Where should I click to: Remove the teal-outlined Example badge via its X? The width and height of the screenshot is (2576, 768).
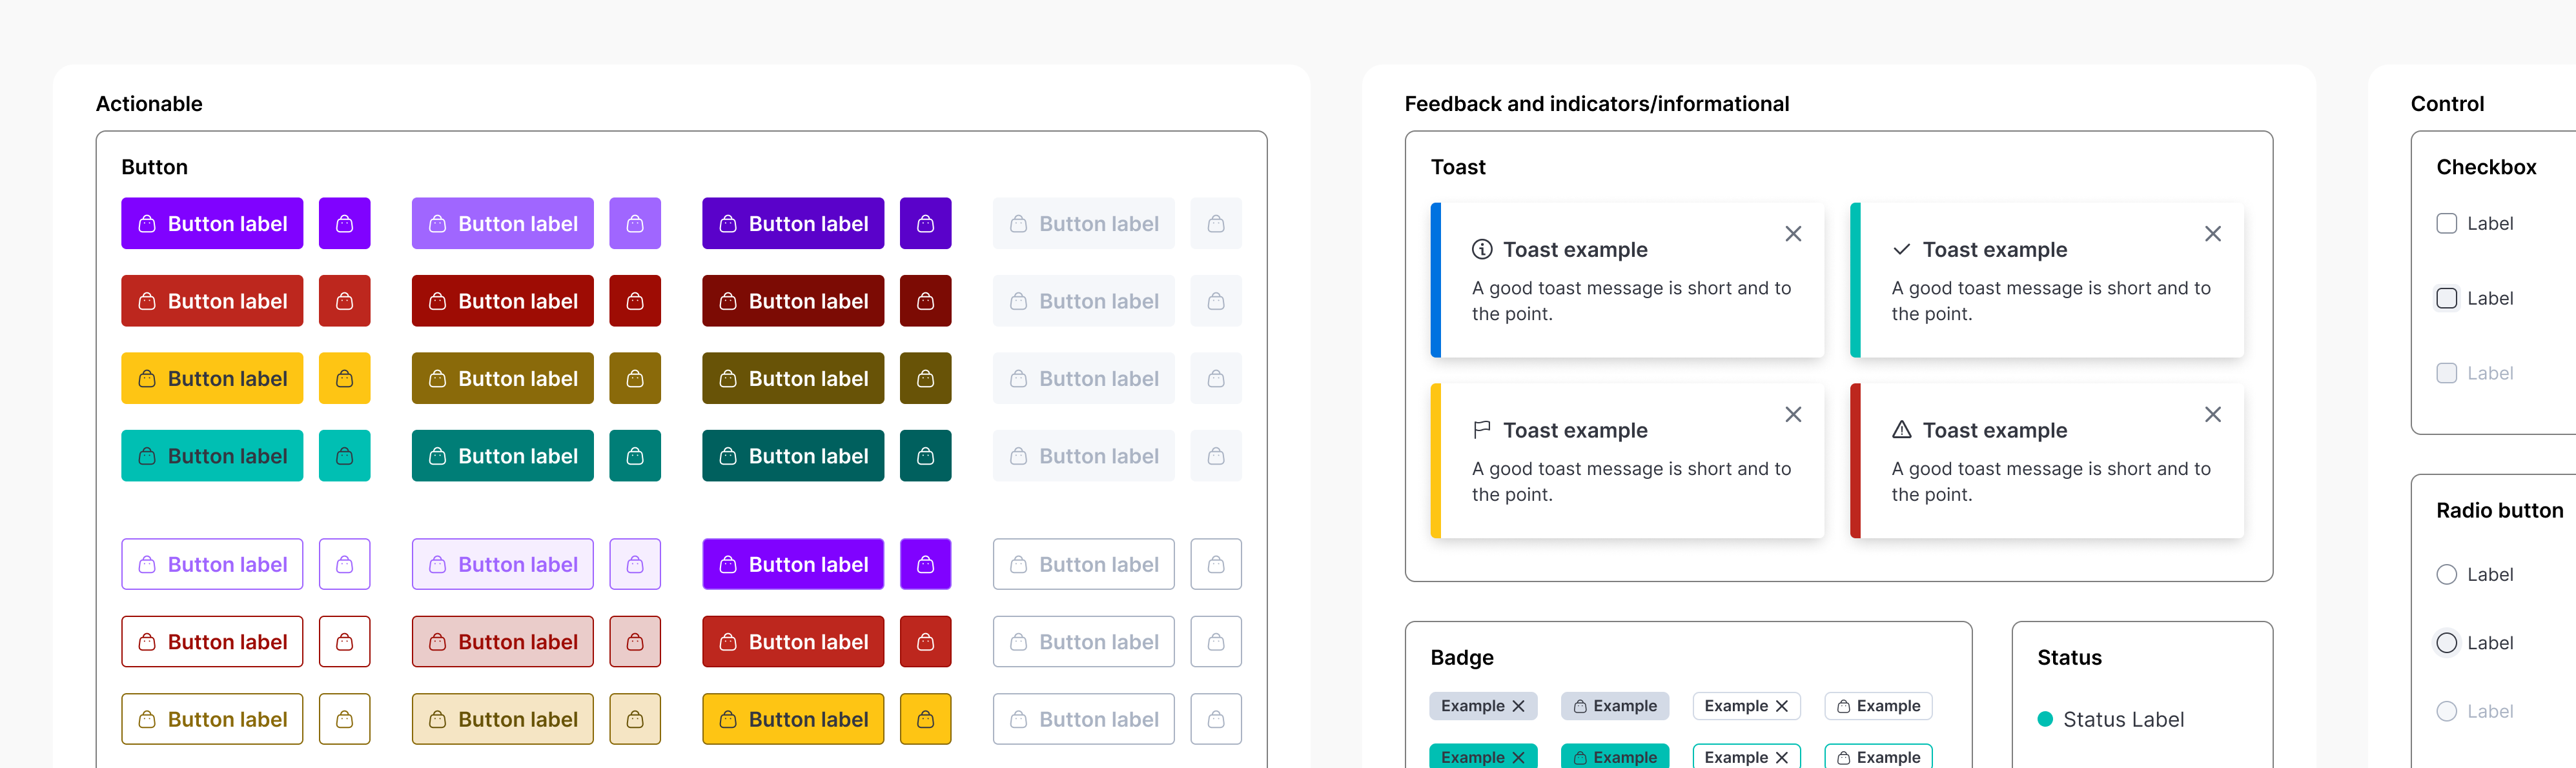(x=1782, y=758)
